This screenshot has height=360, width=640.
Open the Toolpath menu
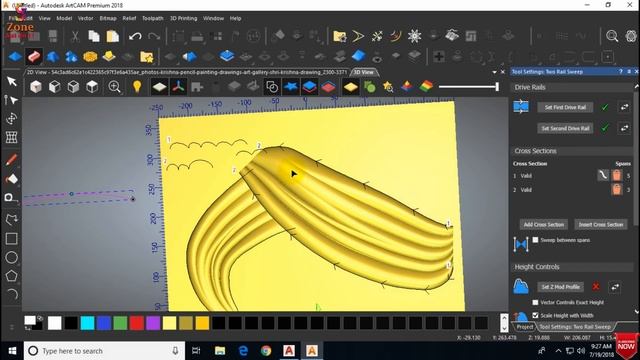[x=152, y=18]
